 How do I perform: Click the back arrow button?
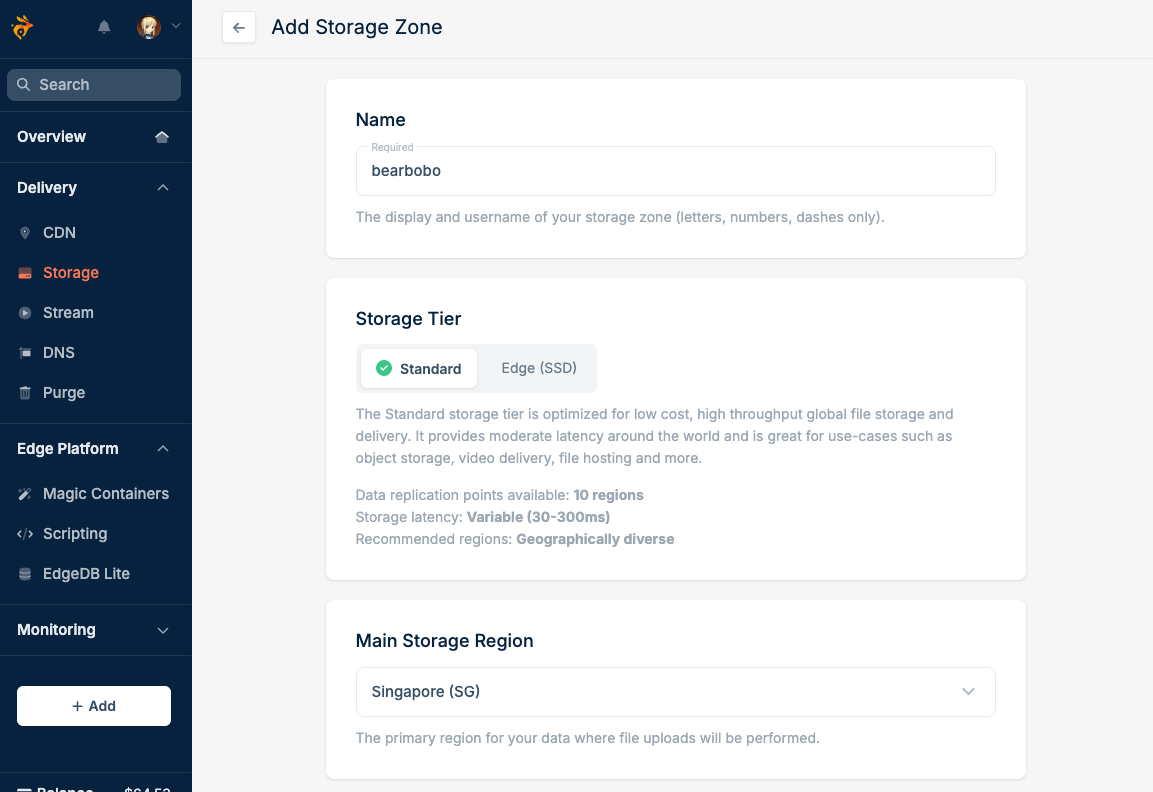click(239, 28)
